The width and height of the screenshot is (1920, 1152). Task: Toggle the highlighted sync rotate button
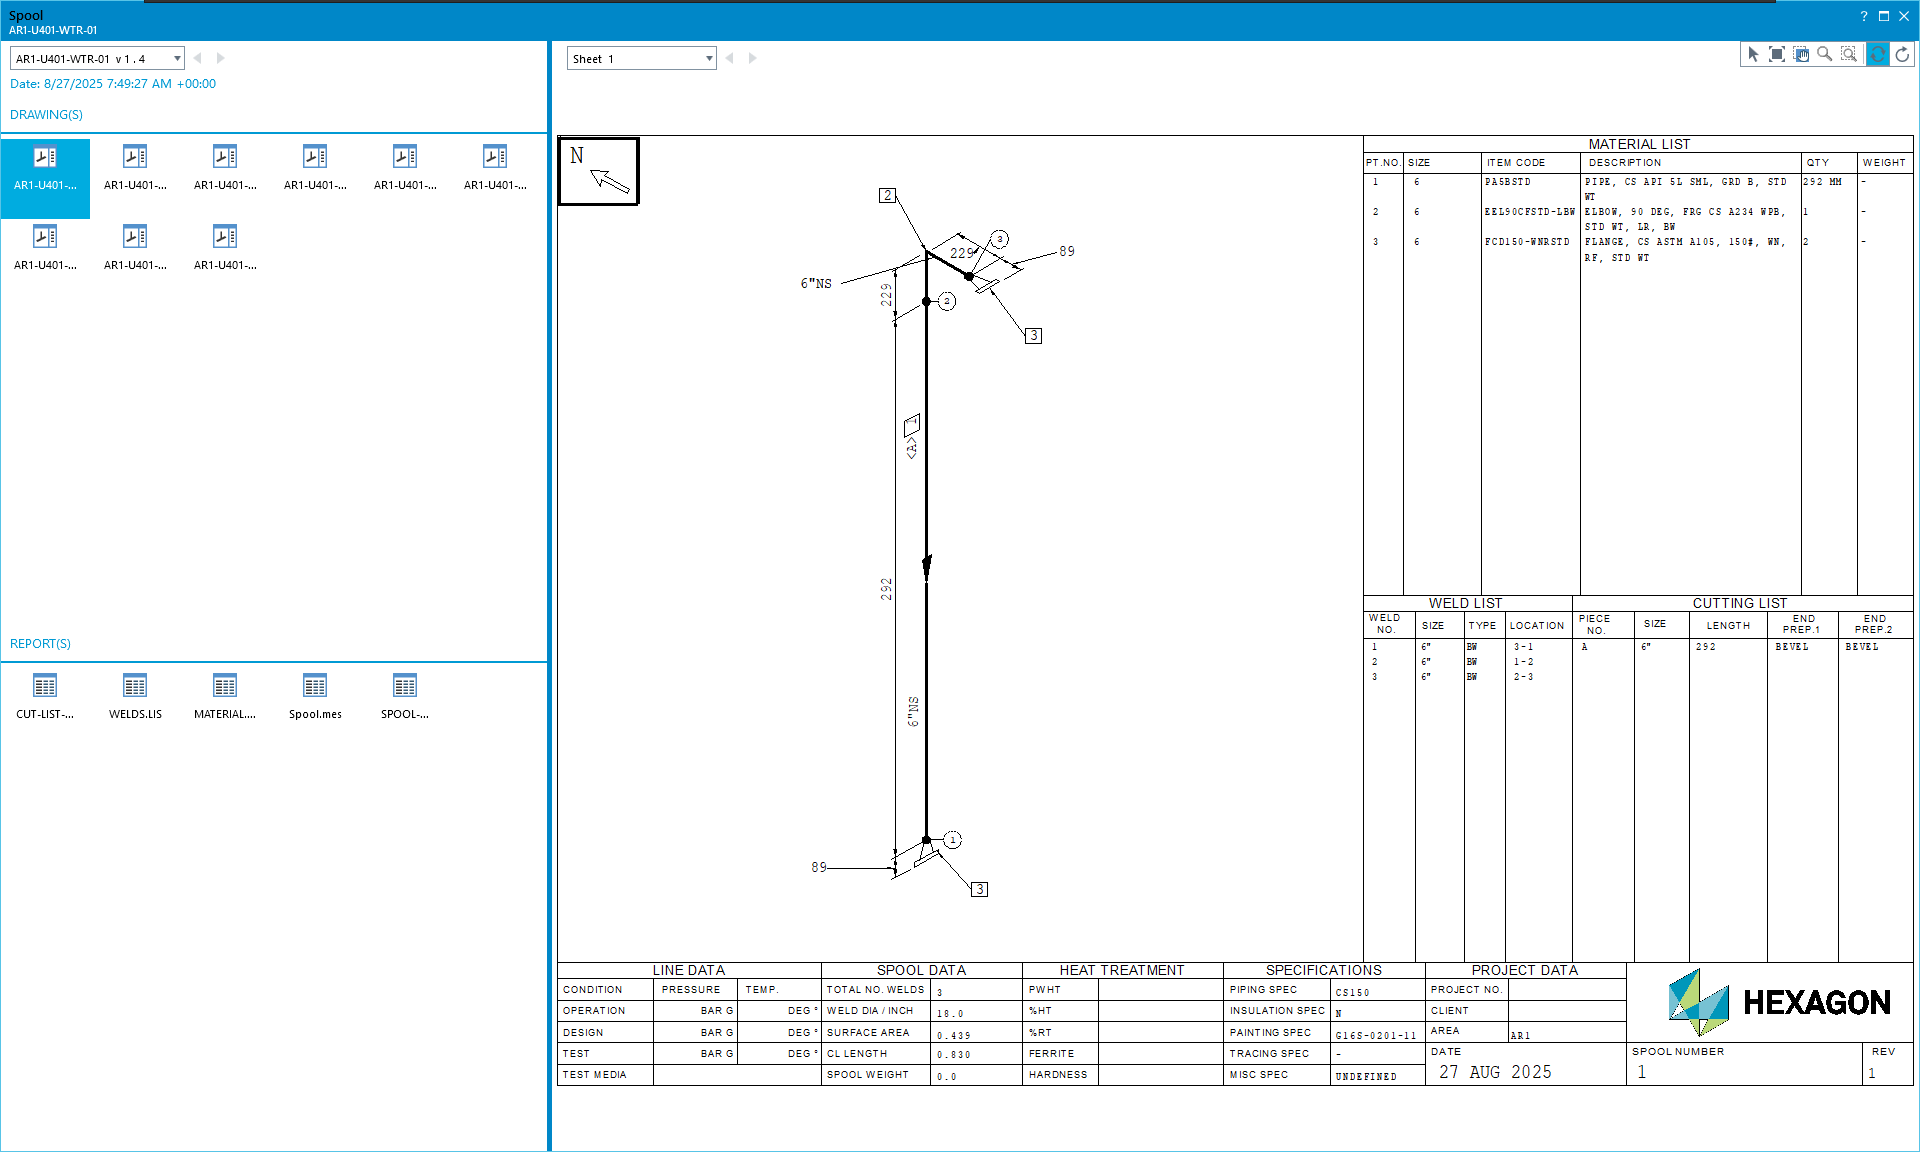pos(1878,55)
